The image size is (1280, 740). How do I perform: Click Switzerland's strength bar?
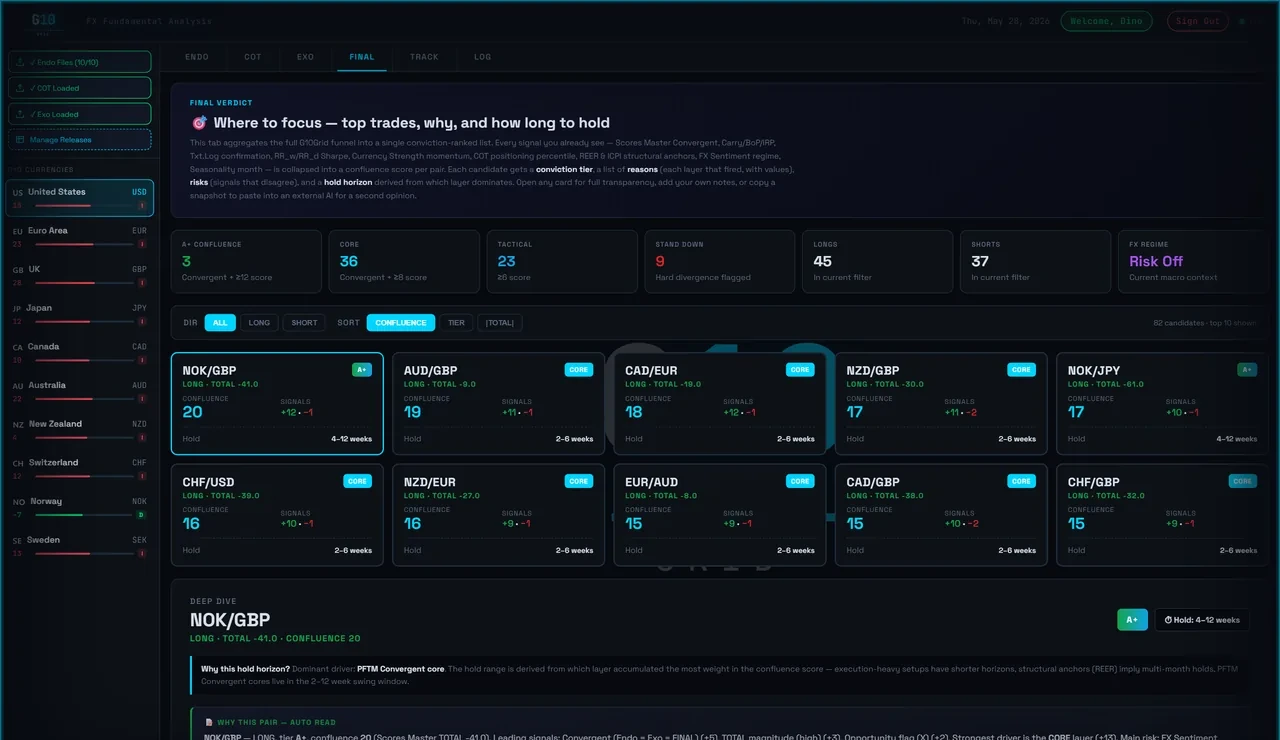click(83, 476)
